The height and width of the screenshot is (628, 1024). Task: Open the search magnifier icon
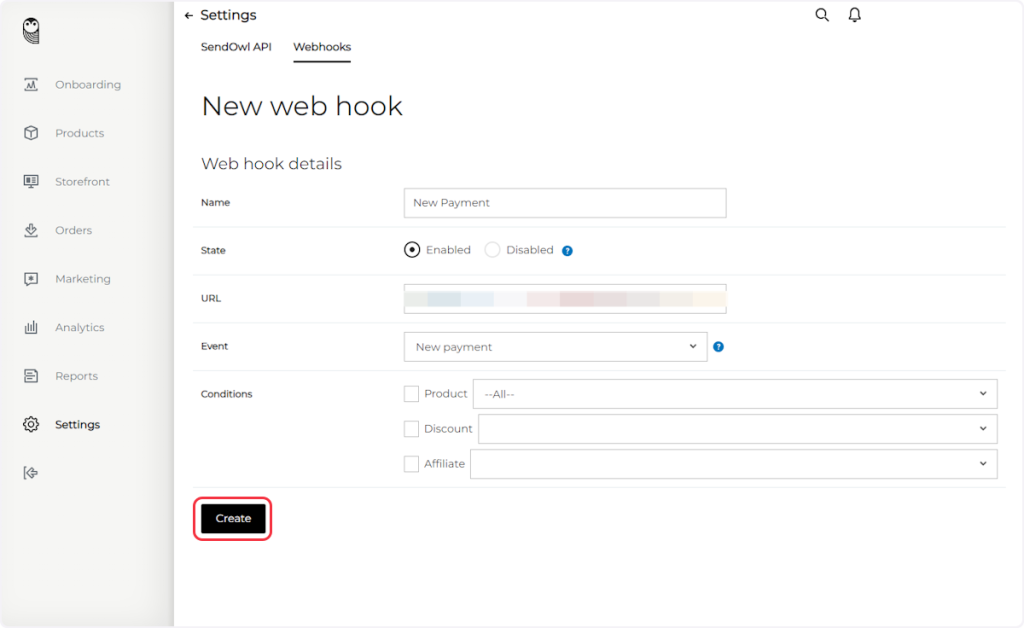[x=822, y=15]
